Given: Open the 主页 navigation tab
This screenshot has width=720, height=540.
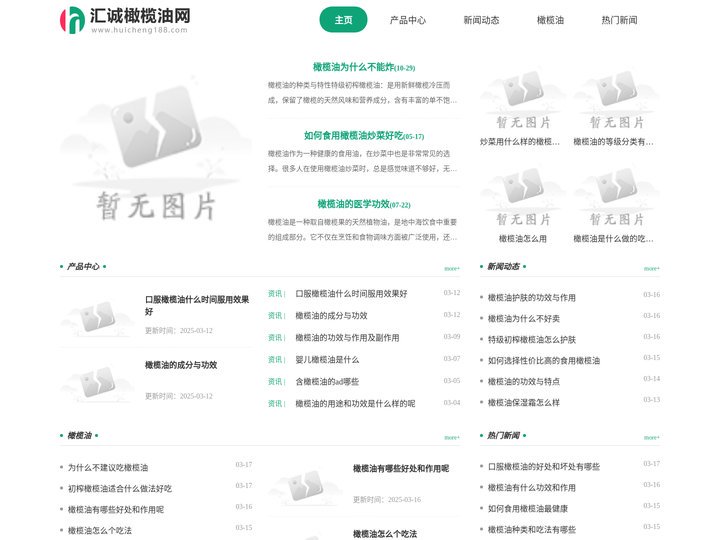Looking at the screenshot, I should [x=343, y=20].
